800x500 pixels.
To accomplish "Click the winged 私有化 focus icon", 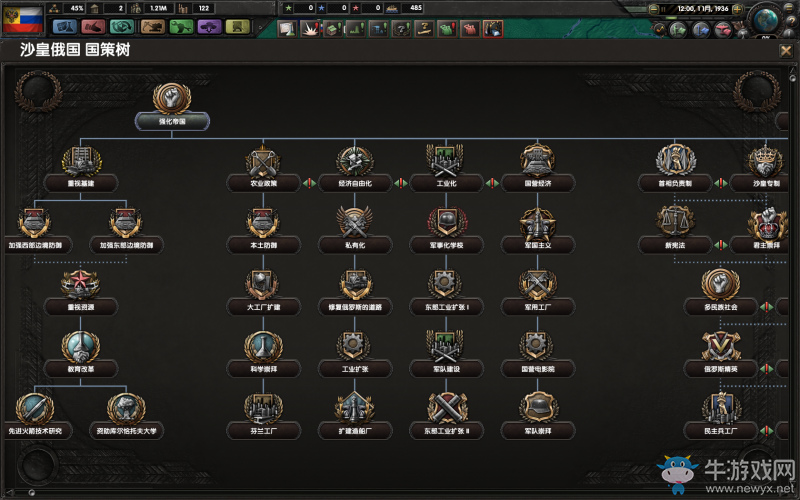I will click(x=355, y=223).
